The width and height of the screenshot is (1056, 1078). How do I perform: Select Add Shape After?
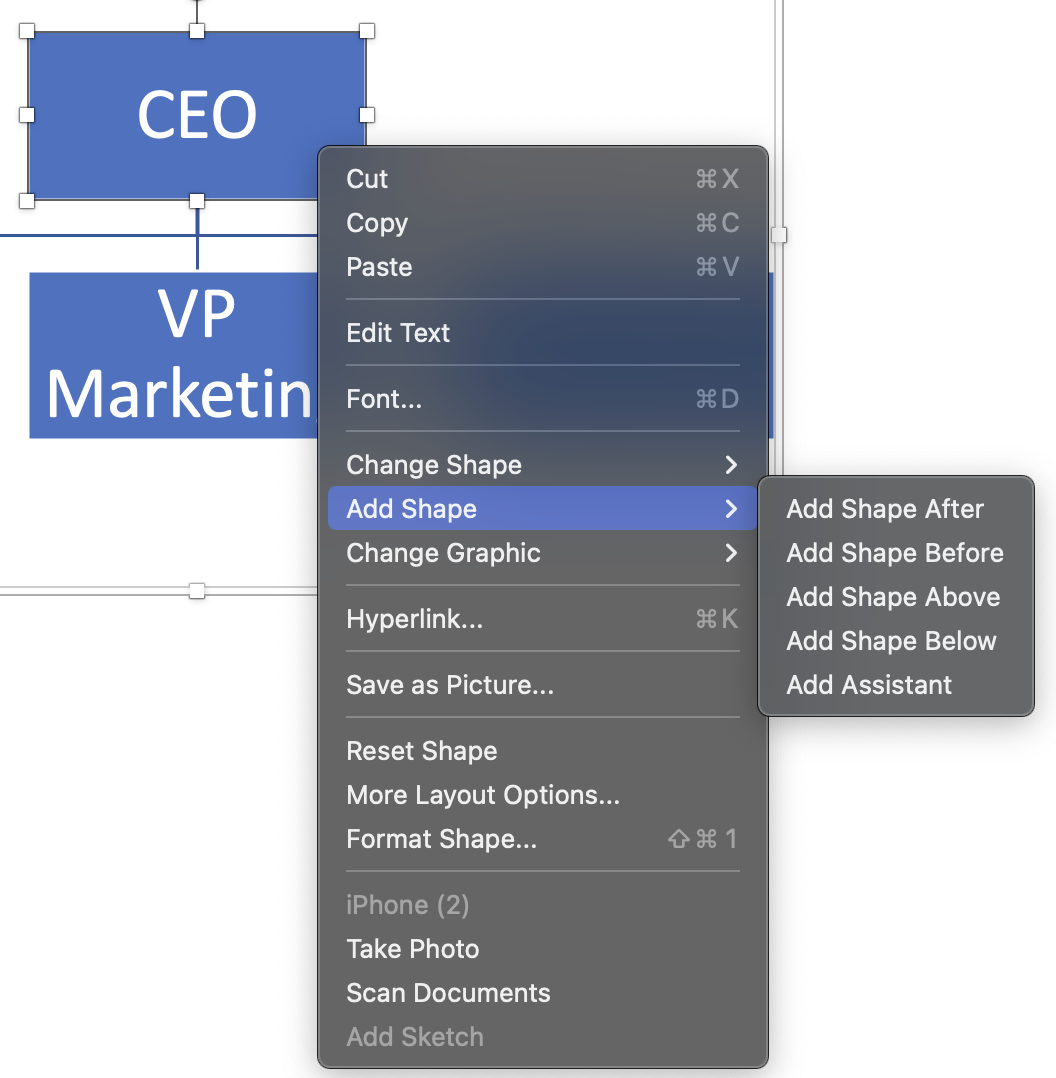click(884, 509)
